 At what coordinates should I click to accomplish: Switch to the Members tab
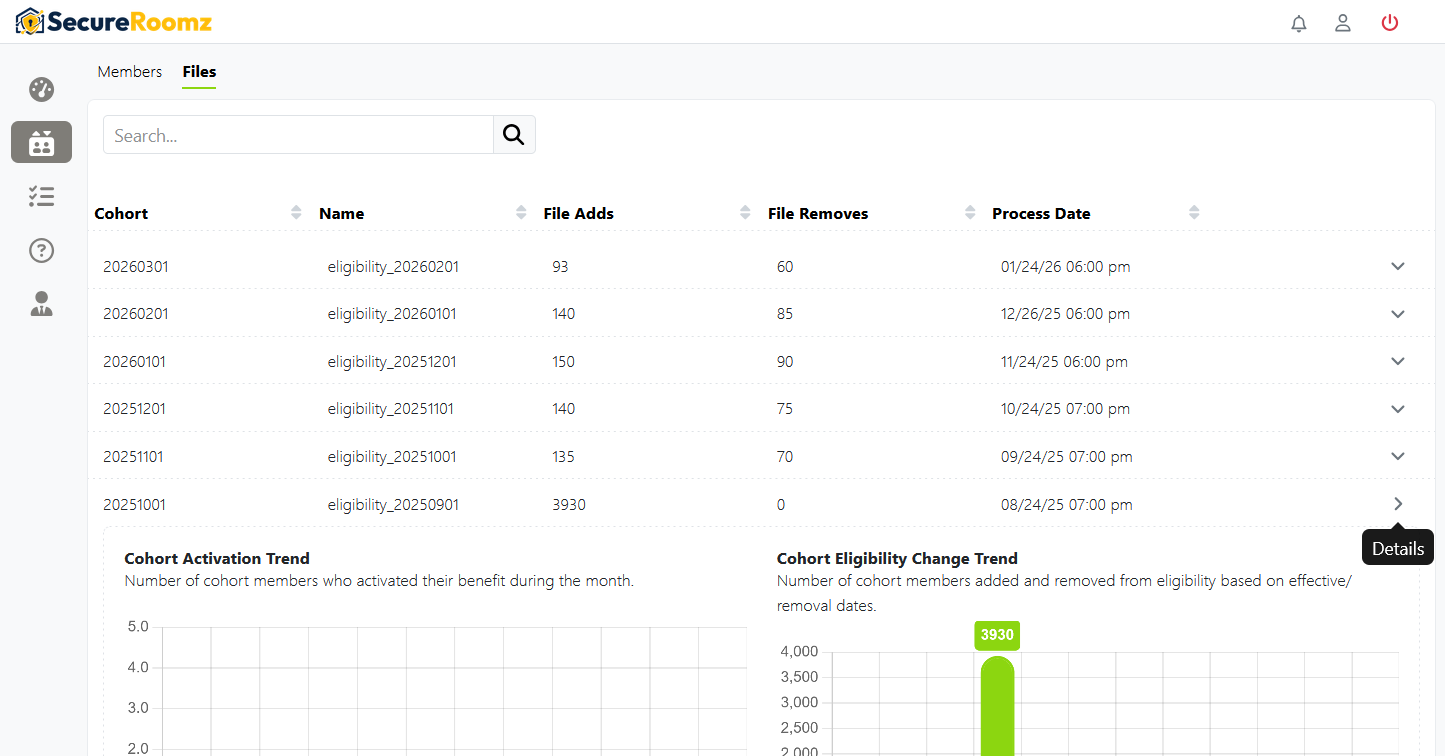point(130,72)
